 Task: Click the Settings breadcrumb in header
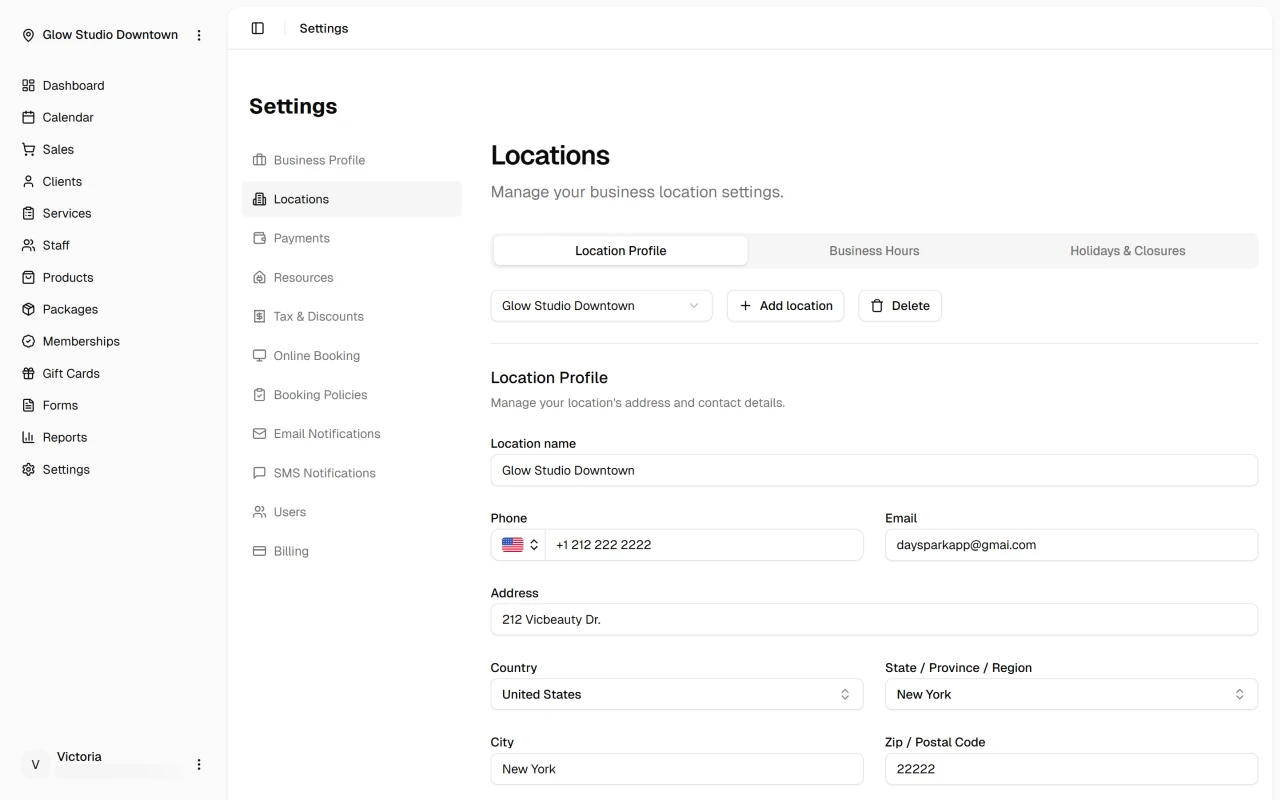point(324,28)
